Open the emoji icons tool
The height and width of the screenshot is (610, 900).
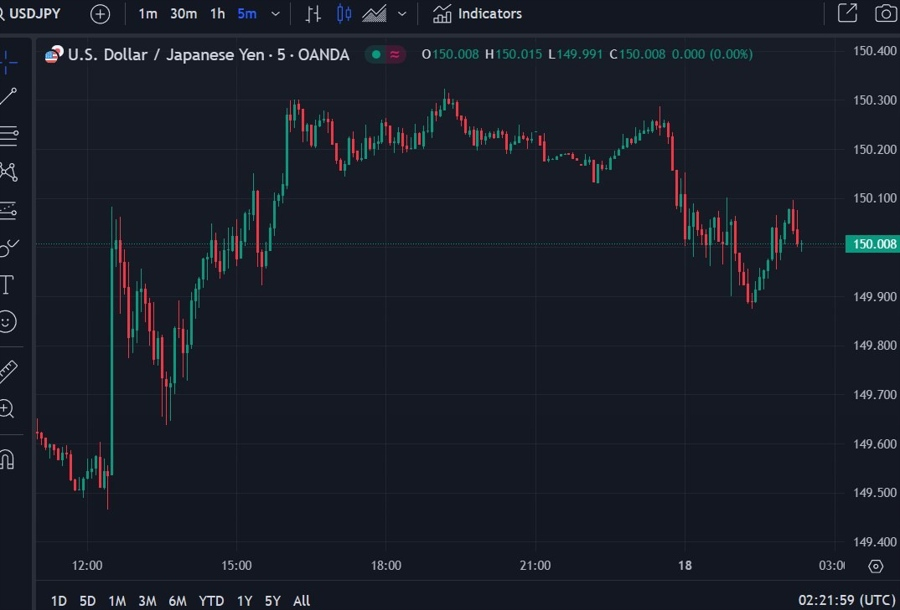pyautogui.click(x=7, y=321)
